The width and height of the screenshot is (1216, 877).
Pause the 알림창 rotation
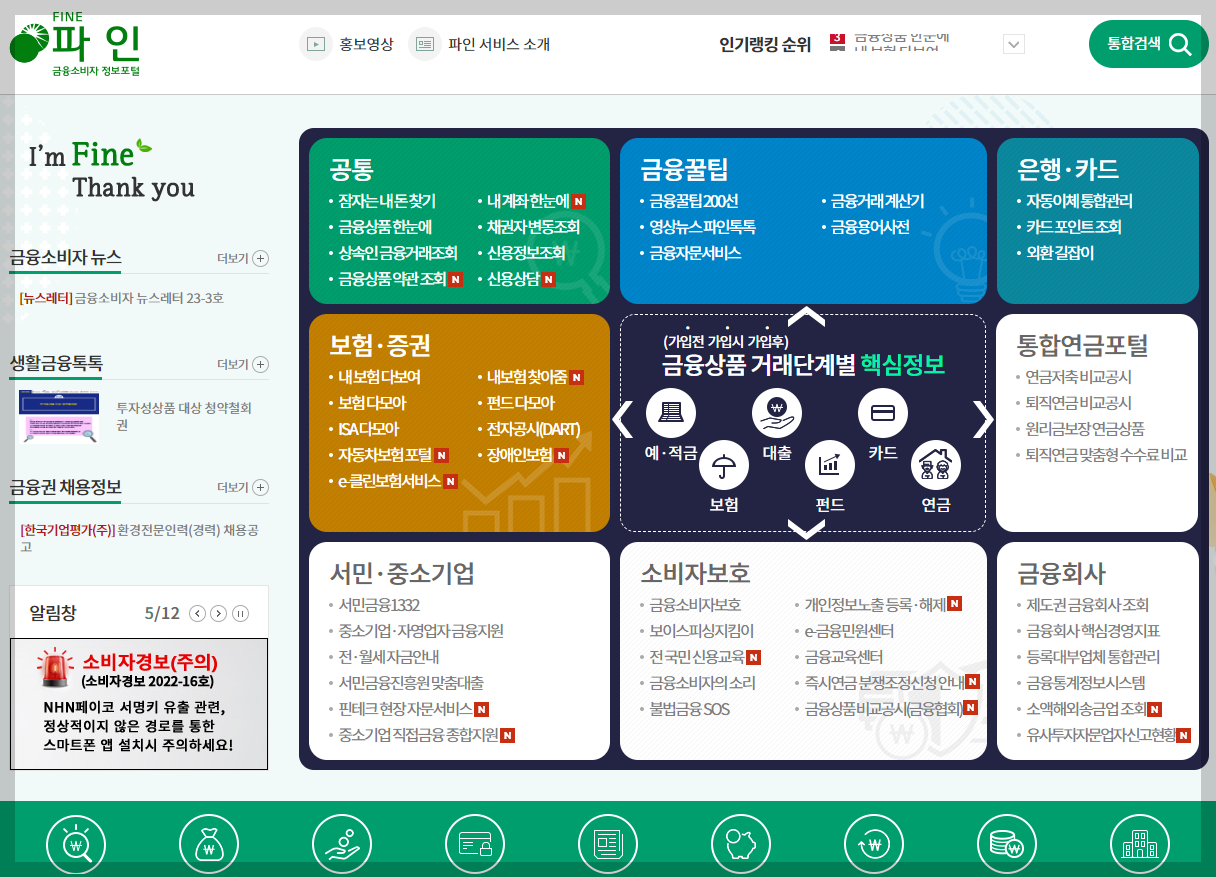[240, 613]
